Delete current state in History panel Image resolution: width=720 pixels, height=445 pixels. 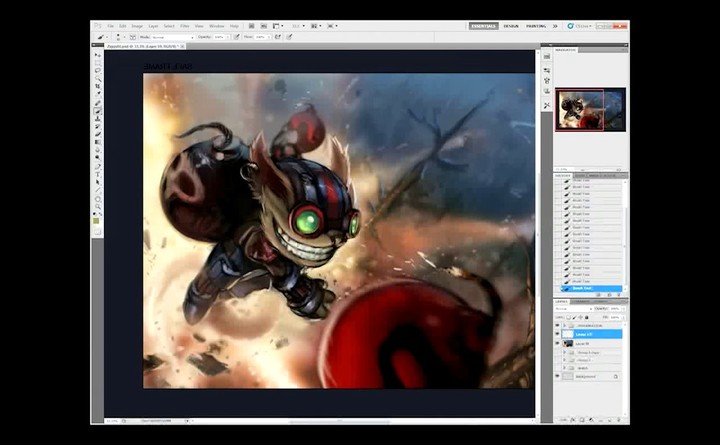(x=619, y=294)
